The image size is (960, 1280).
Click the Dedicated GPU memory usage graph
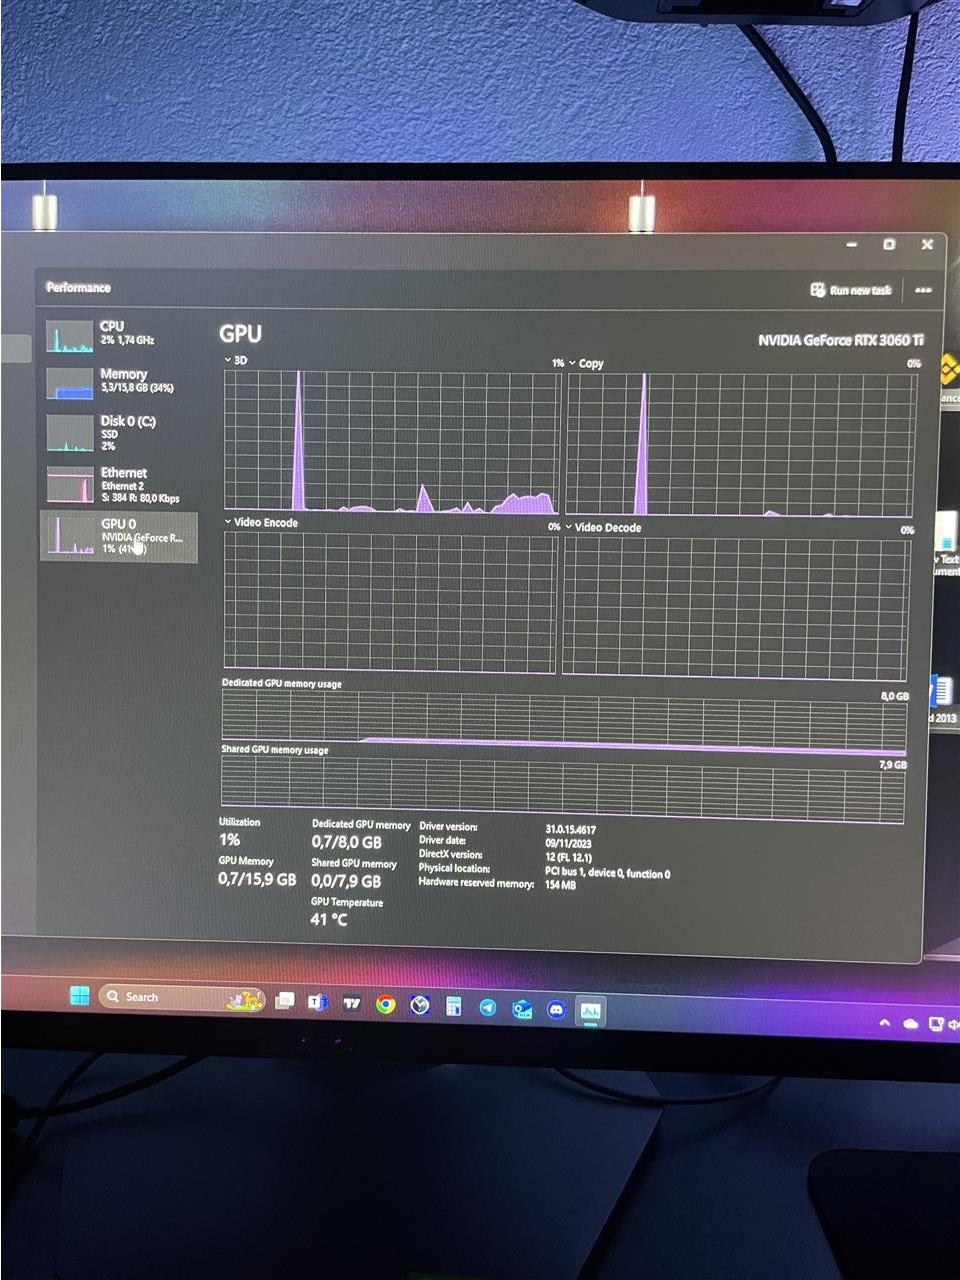coord(564,721)
